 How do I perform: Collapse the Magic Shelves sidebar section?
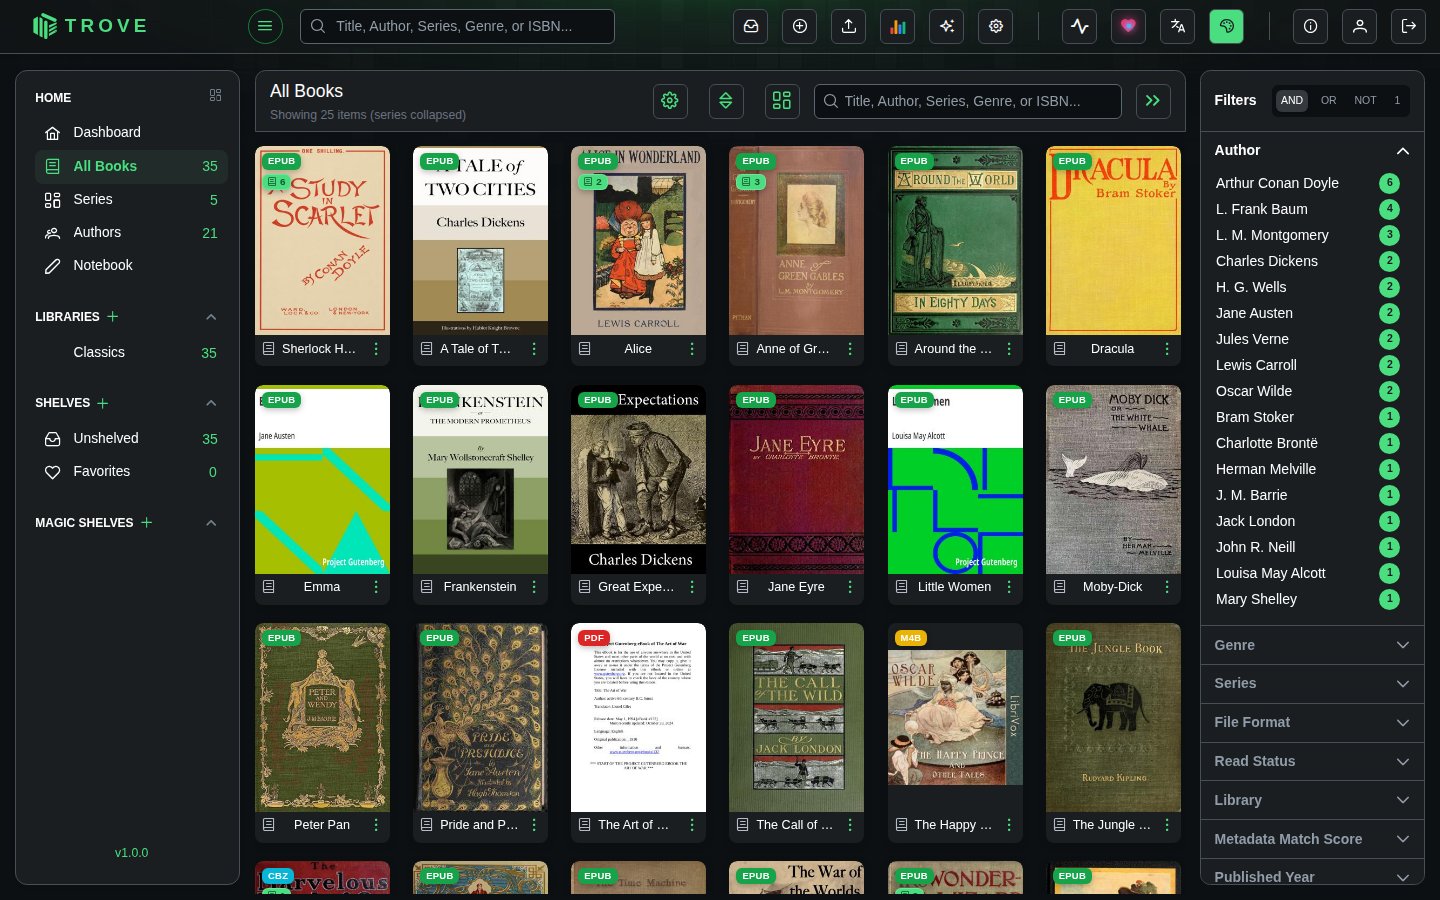coord(211,523)
